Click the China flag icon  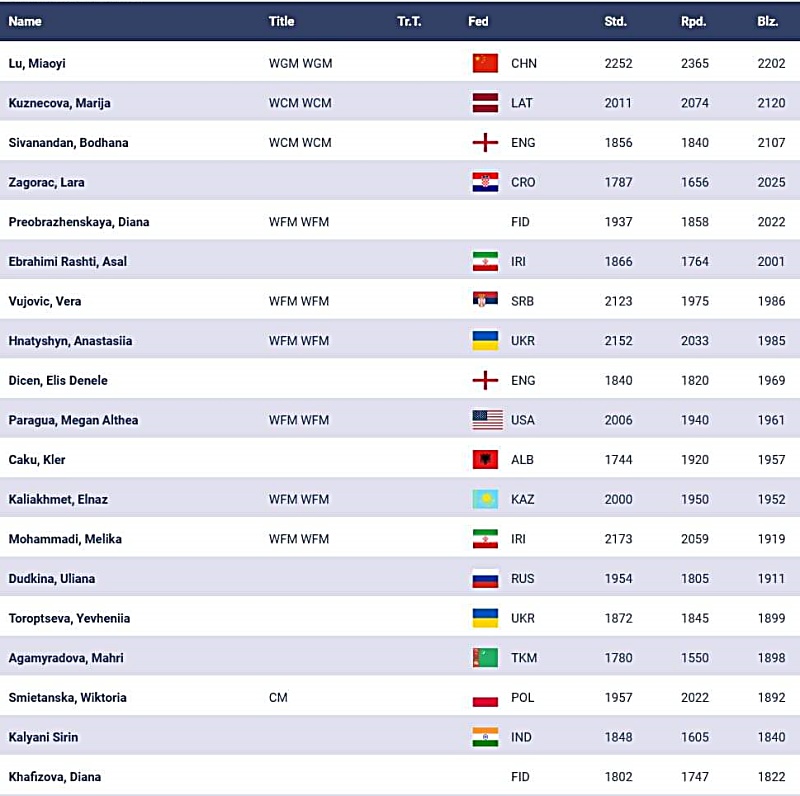485,63
